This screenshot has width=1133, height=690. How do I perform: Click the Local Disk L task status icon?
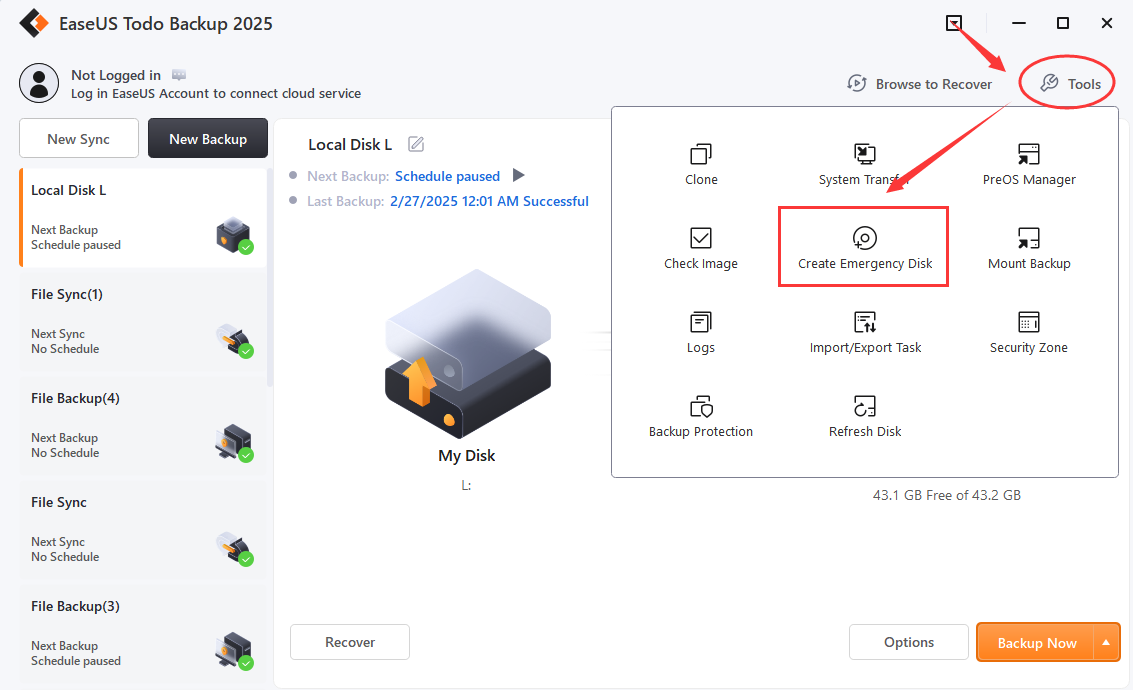pos(234,236)
